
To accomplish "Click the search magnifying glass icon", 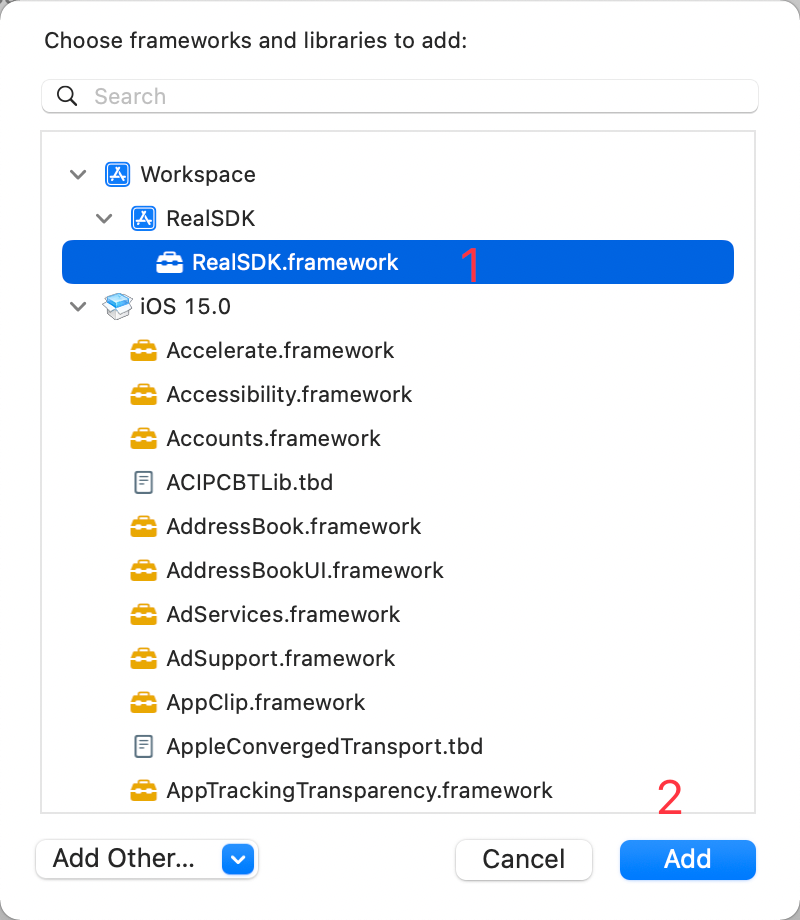I will pyautogui.click(x=68, y=97).
